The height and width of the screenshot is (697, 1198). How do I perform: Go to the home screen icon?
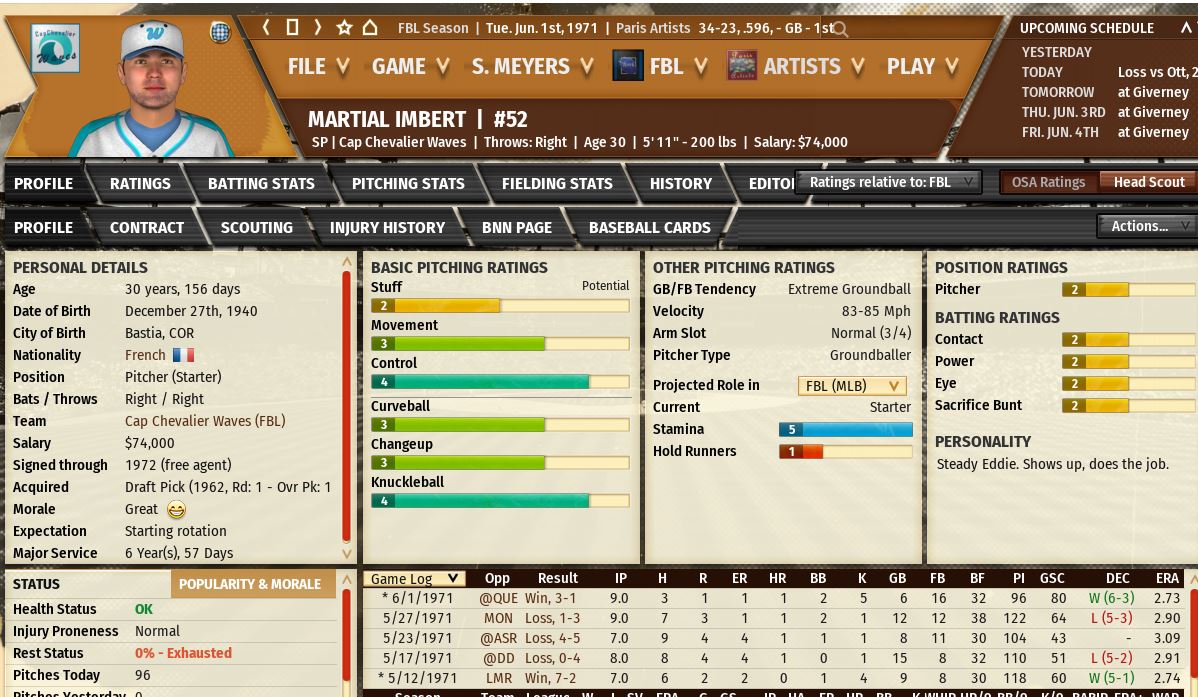point(369,28)
